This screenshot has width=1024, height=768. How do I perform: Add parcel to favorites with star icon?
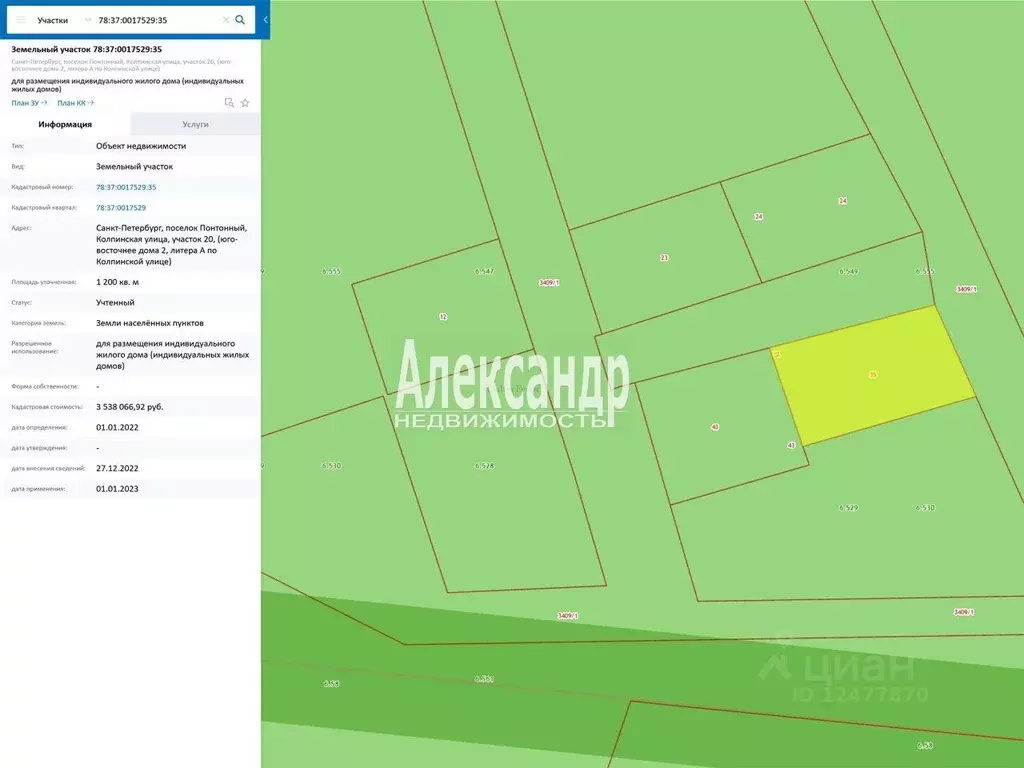click(245, 103)
